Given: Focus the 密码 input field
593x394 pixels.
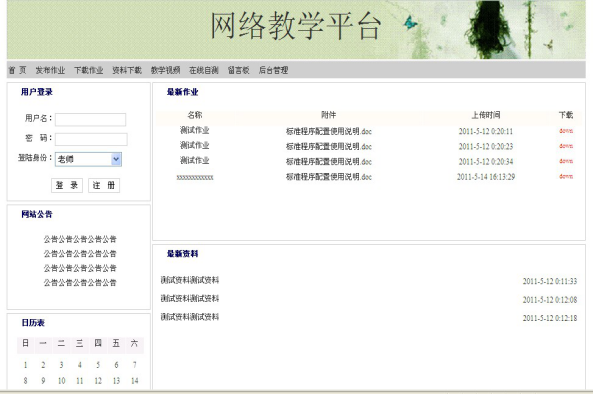Looking at the screenshot, I should 91,139.
